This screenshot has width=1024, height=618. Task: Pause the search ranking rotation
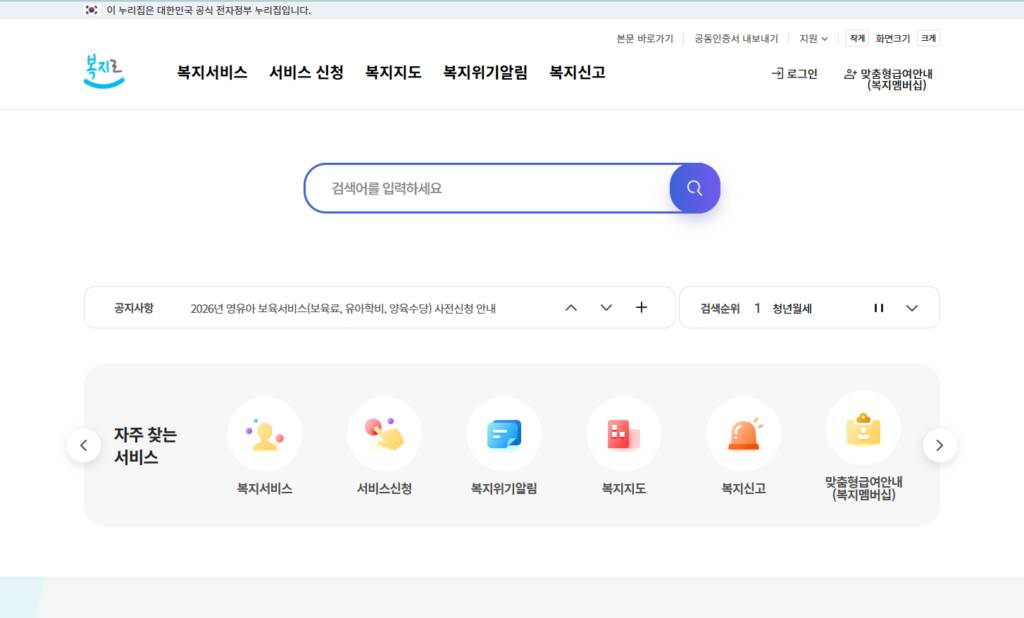pos(879,308)
